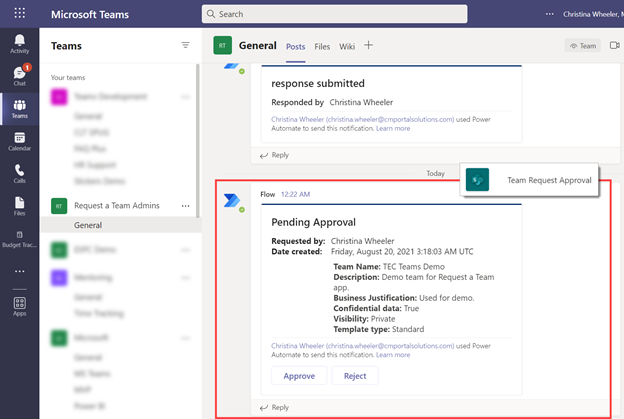Screen dimensions: 624x419
Task: Click the 12:22 AM timestamp on Flow post
Action: (x=295, y=194)
